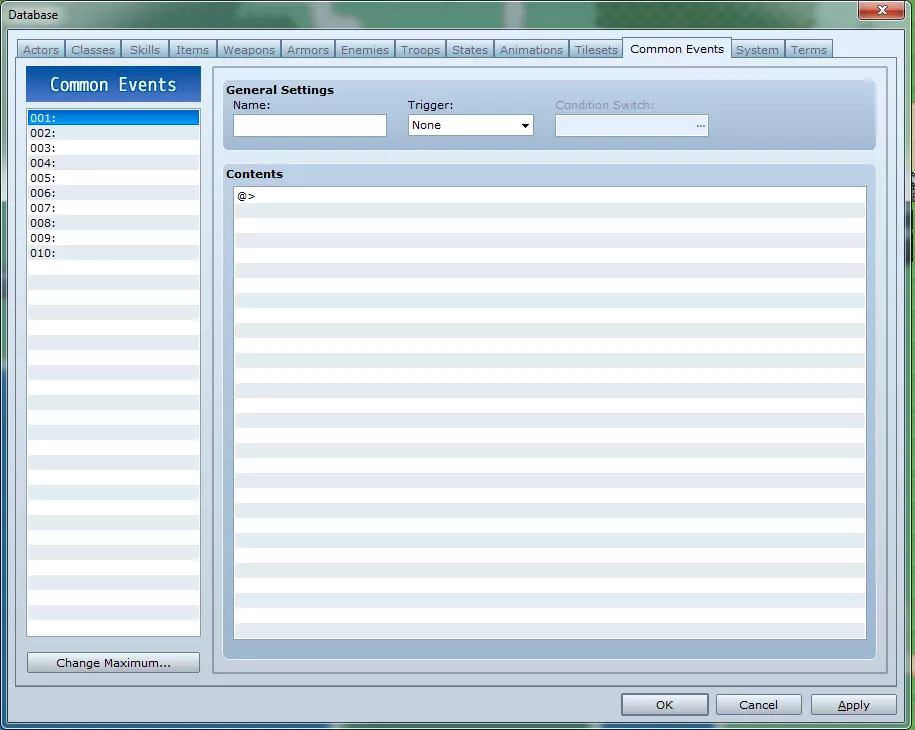Select common event 008 in list
The height and width of the screenshot is (730, 915).
(x=113, y=223)
